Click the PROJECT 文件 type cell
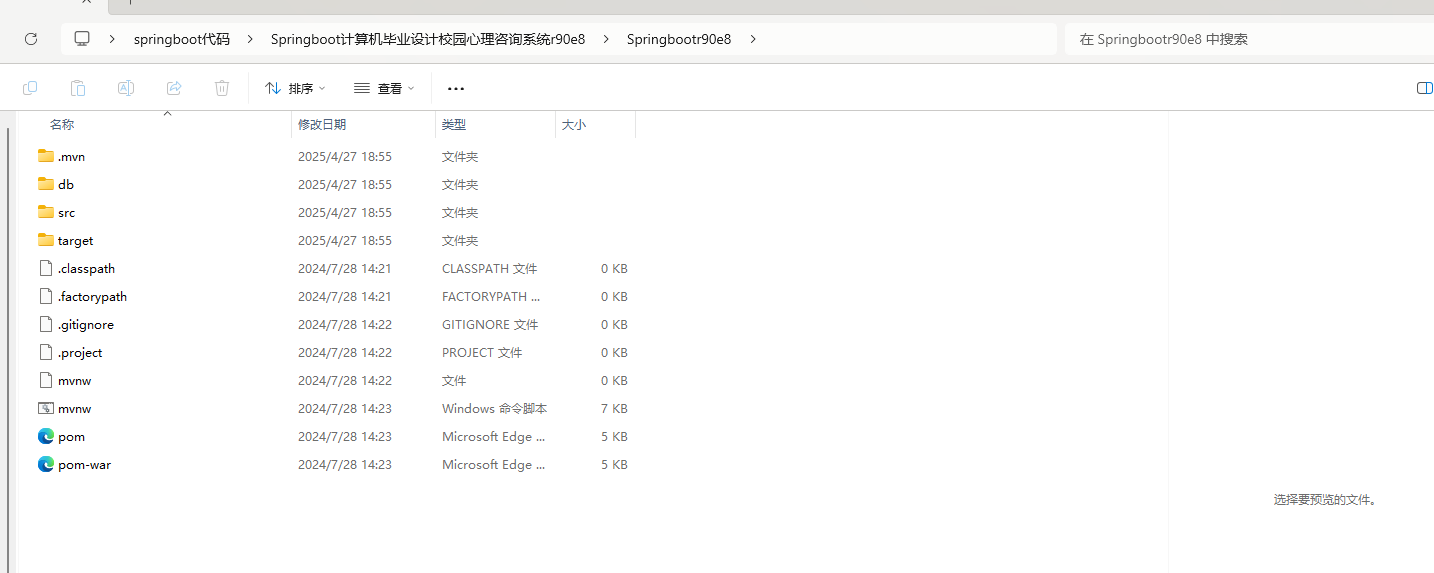 pos(482,353)
